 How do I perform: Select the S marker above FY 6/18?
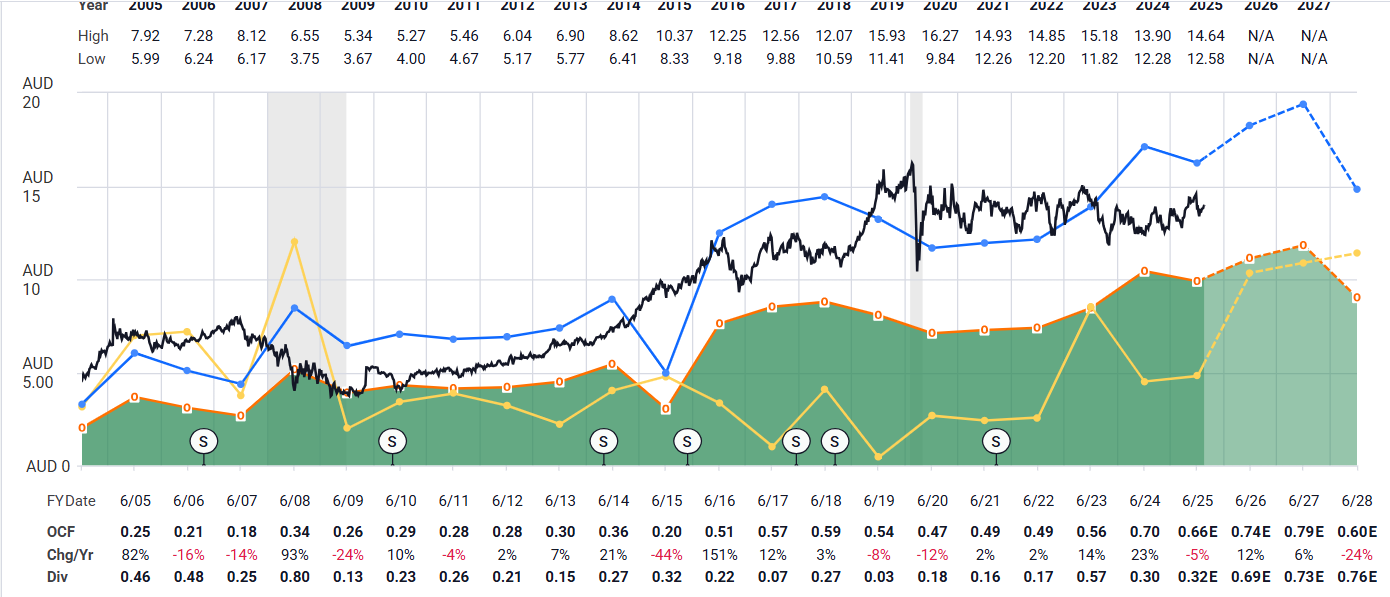[834, 441]
